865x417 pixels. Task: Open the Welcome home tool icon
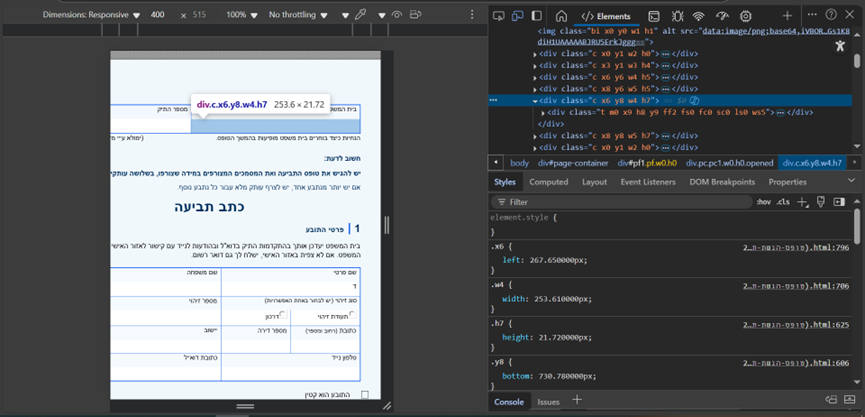pyautogui.click(x=561, y=15)
